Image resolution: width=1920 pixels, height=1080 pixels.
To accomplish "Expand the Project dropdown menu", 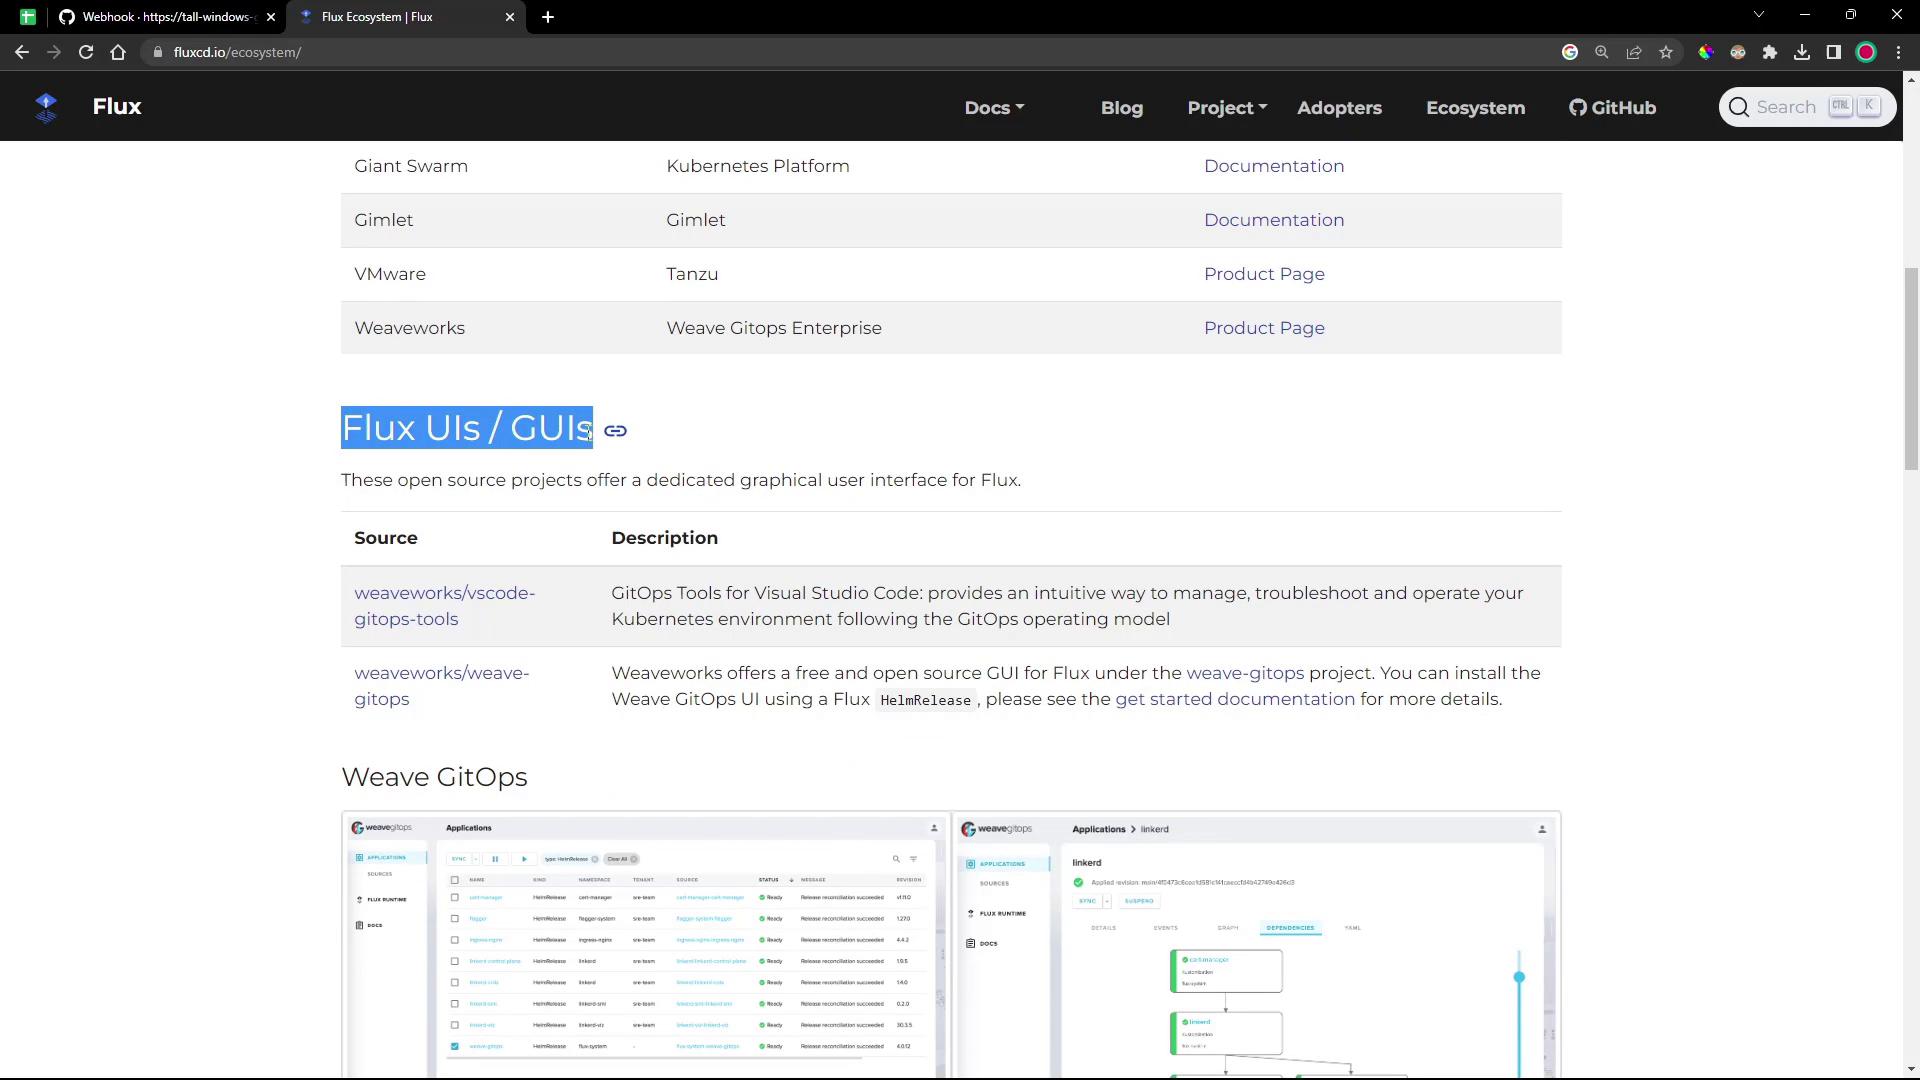I will [1227, 108].
